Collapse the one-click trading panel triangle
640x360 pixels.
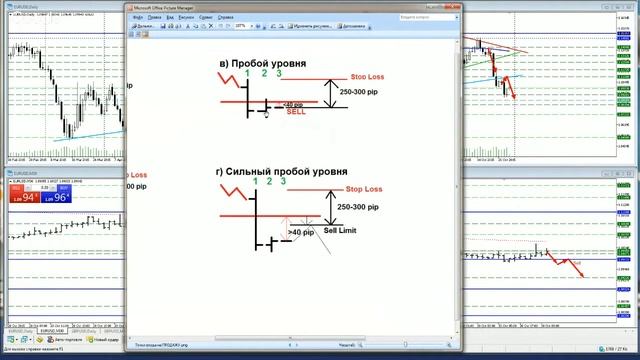click(11, 181)
